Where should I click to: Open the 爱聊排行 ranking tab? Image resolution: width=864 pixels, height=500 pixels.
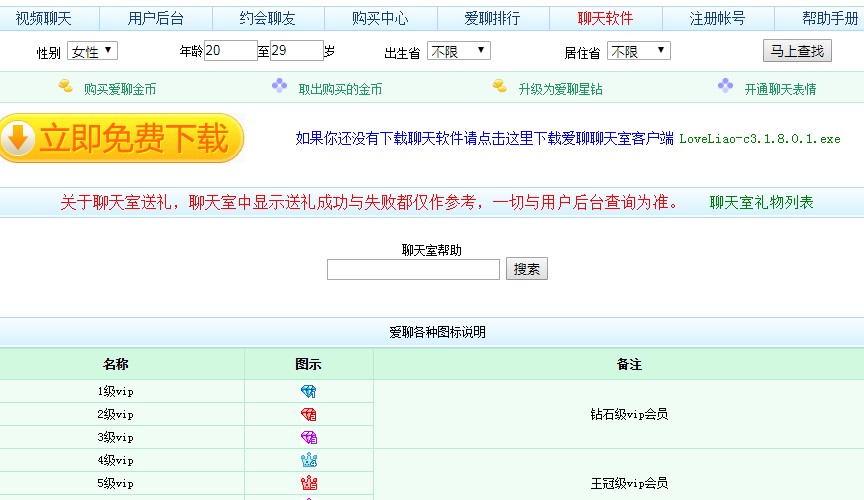[492, 19]
